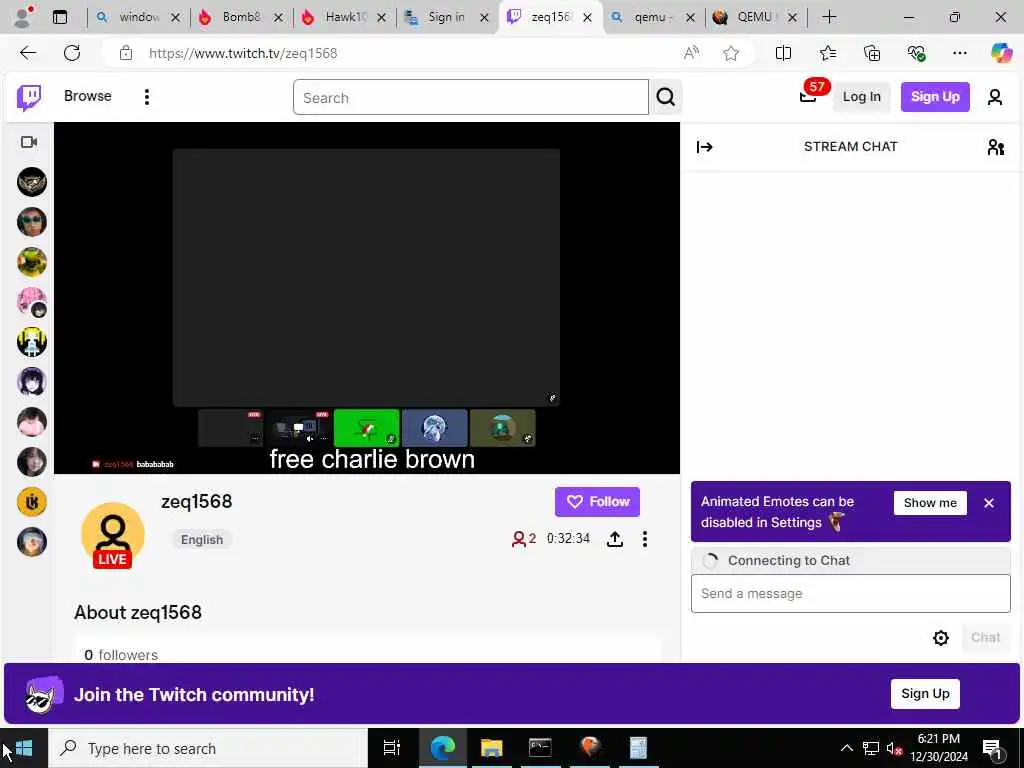Click Sign Up in the bottom banner
The image size is (1024, 768).
point(925,694)
